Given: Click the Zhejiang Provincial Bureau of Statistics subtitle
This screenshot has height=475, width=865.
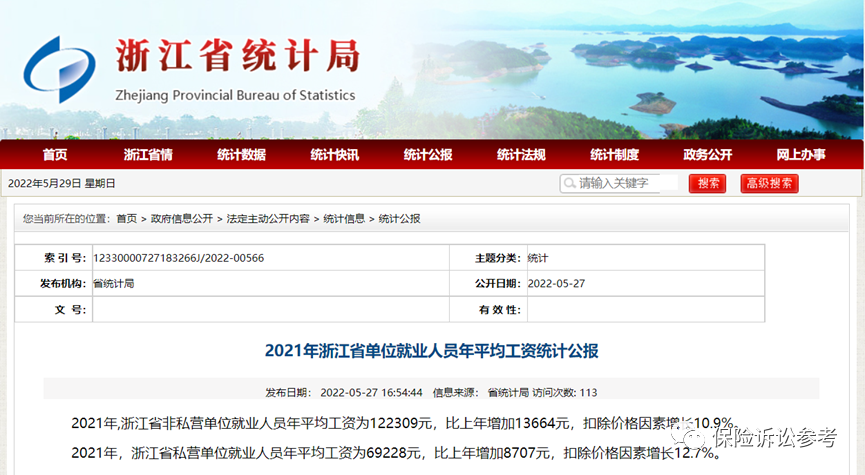Looking at the screenshot, I should pos(235,95).
